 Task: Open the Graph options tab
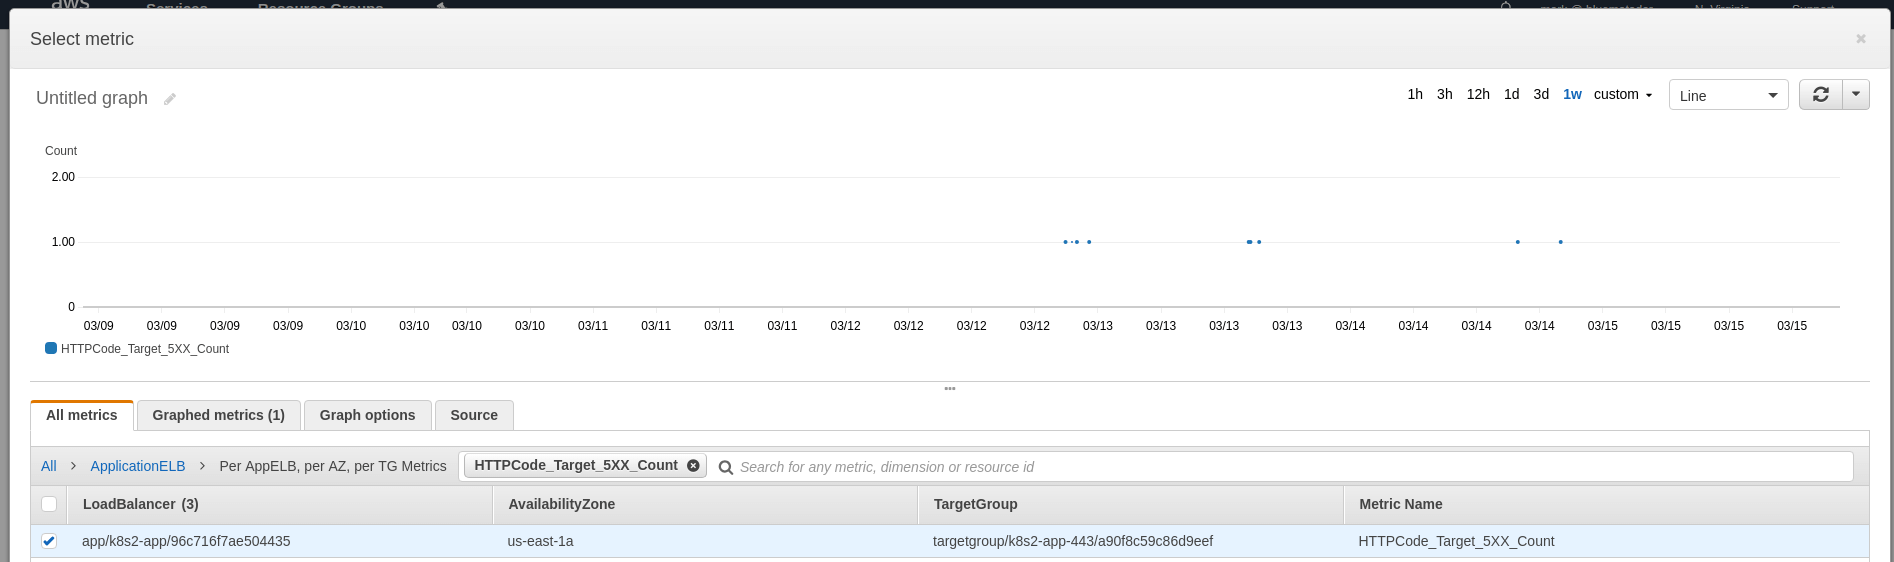[x=367, y=415]
